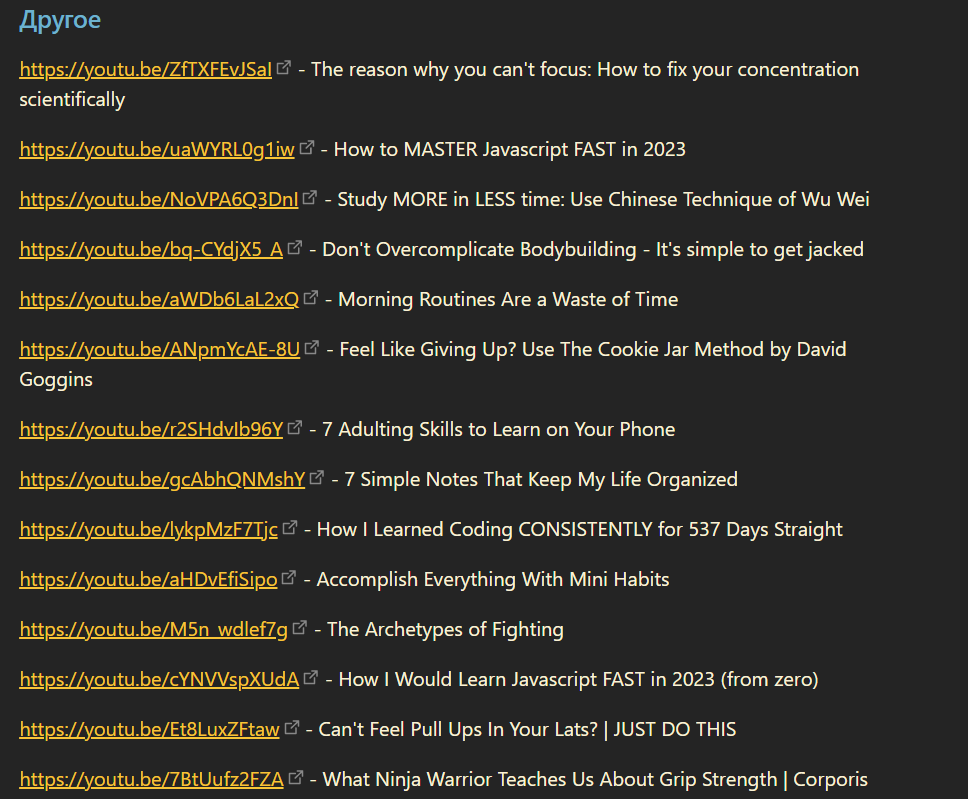Click external-link icon beside ANpmYcAE-8U URL

point(313,348)
